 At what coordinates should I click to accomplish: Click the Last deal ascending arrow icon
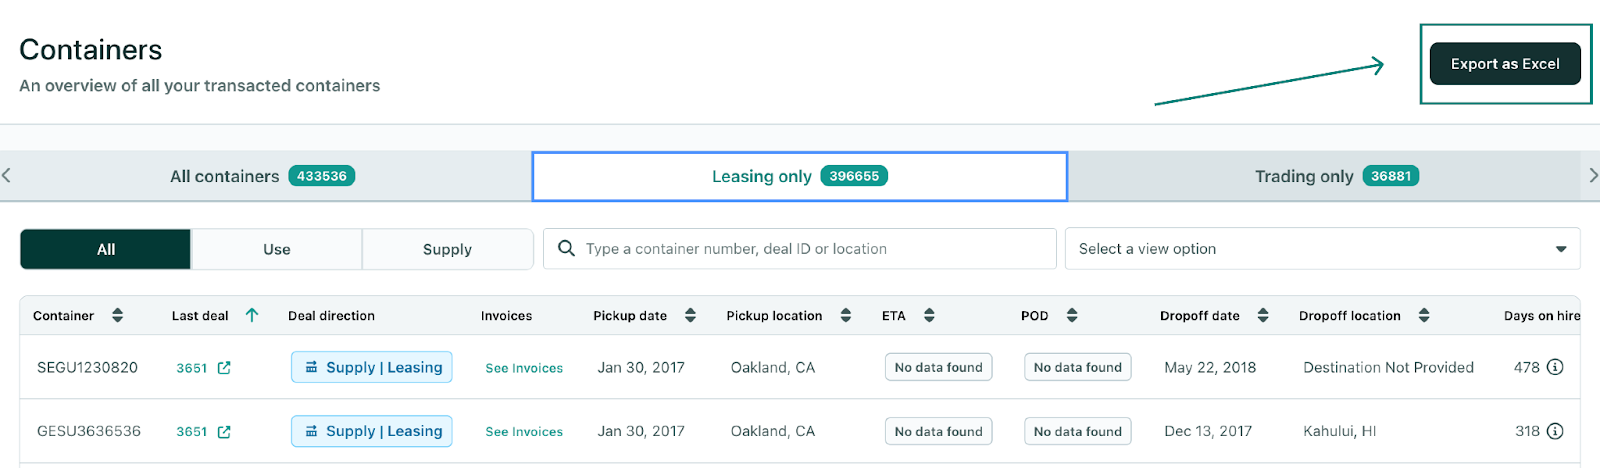[x=252, y=316]
